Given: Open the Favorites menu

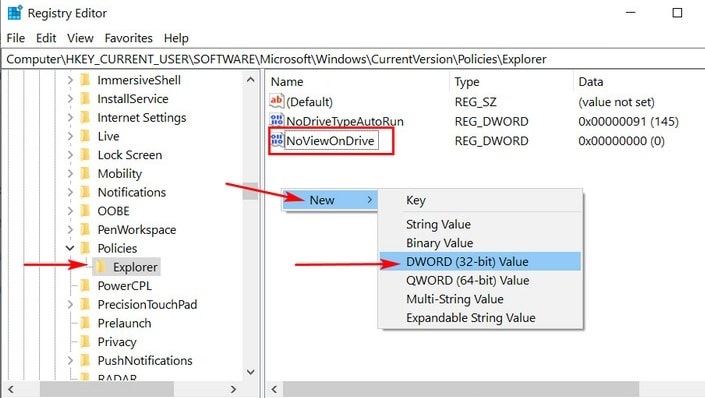Looking at the screenshot, I should click(x=129, y=38).
